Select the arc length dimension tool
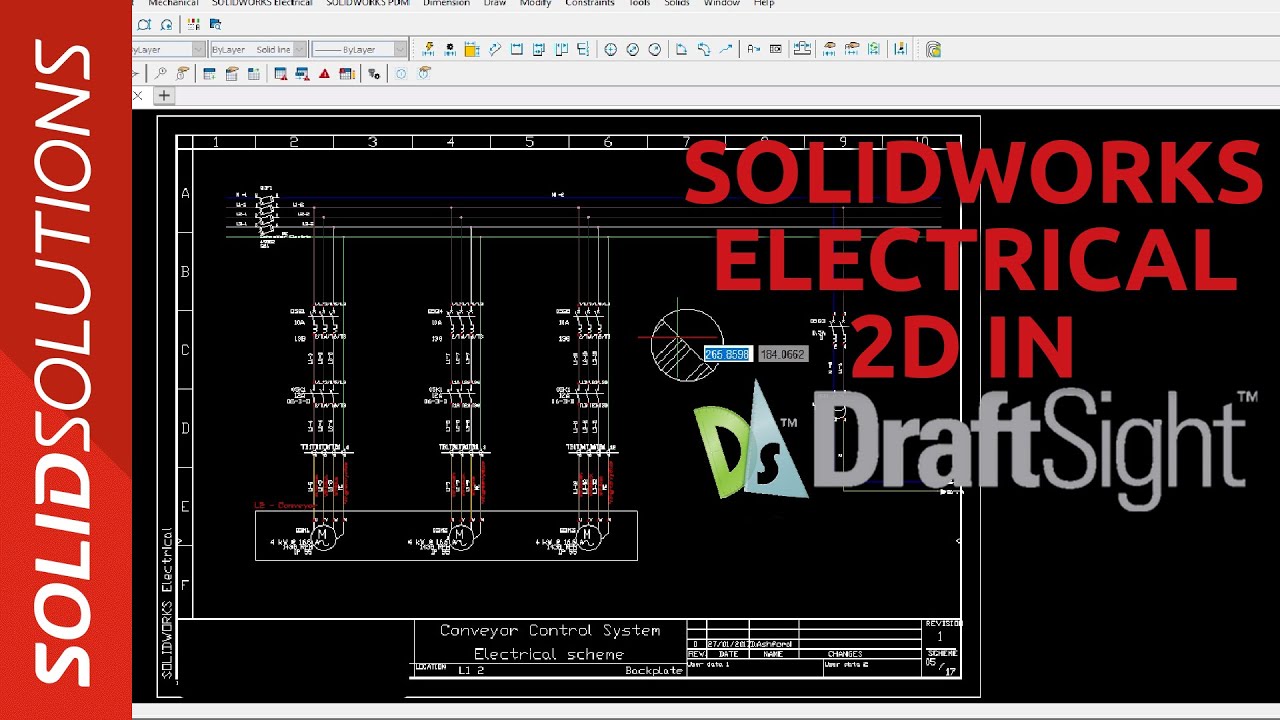This screenshot has width=1280, height=720. (704, 49)
